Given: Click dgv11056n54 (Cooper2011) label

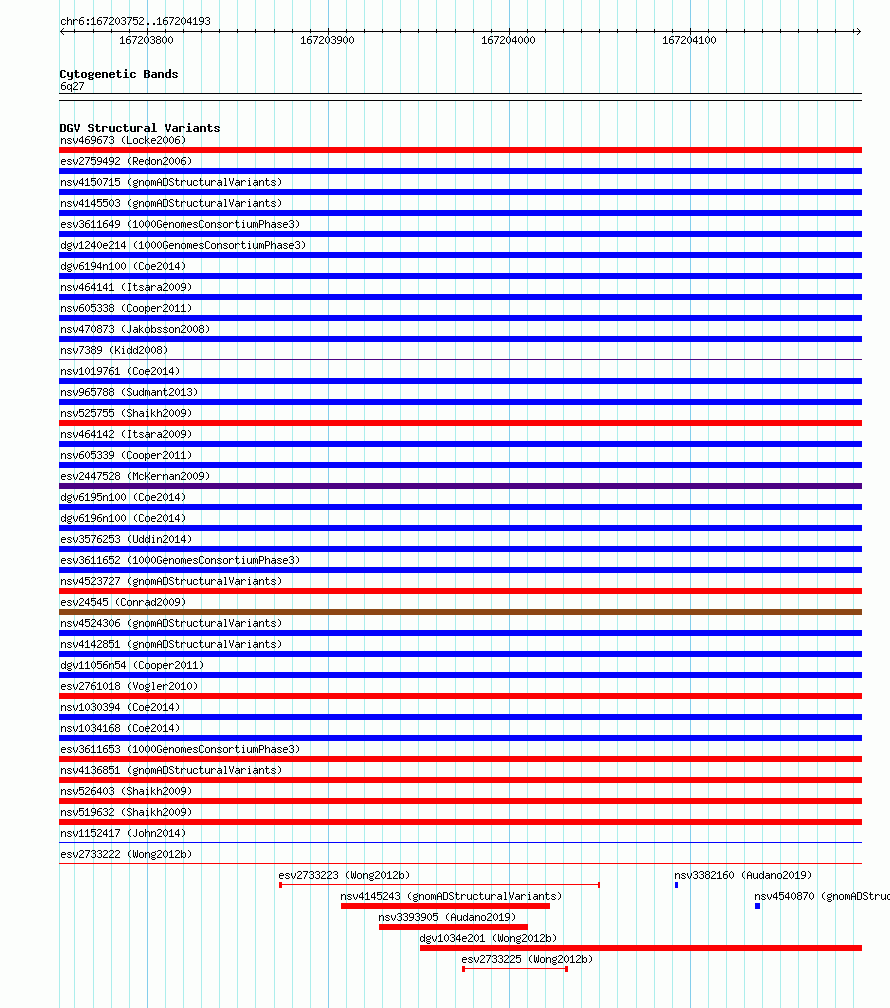Looking at the screenshot, I should [x=132, y=665].
